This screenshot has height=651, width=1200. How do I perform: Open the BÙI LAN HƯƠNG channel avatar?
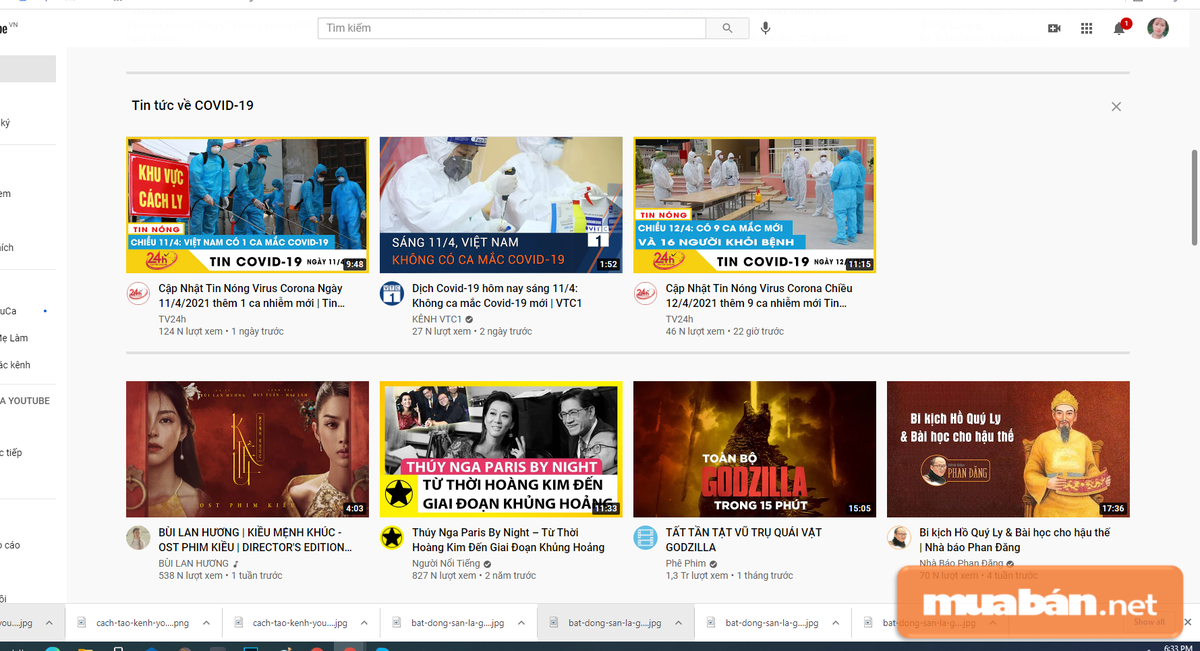[x=138, y=538]
